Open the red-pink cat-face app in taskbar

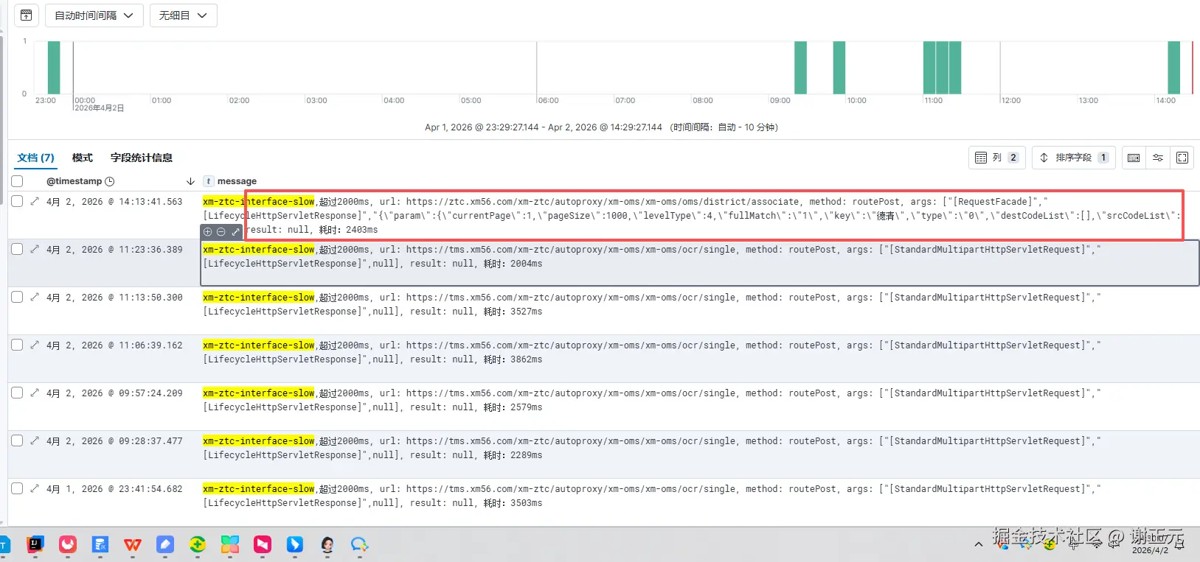point(68,545)
